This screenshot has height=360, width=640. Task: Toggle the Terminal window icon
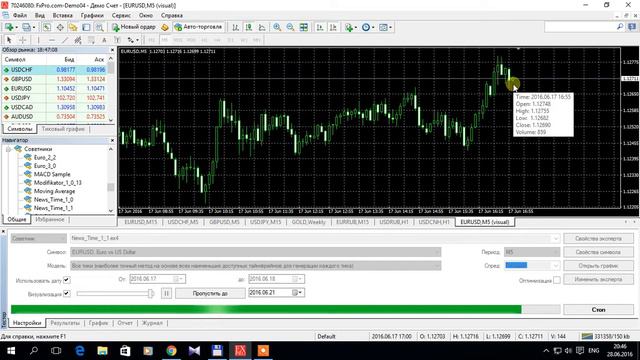tap(86, 27)
